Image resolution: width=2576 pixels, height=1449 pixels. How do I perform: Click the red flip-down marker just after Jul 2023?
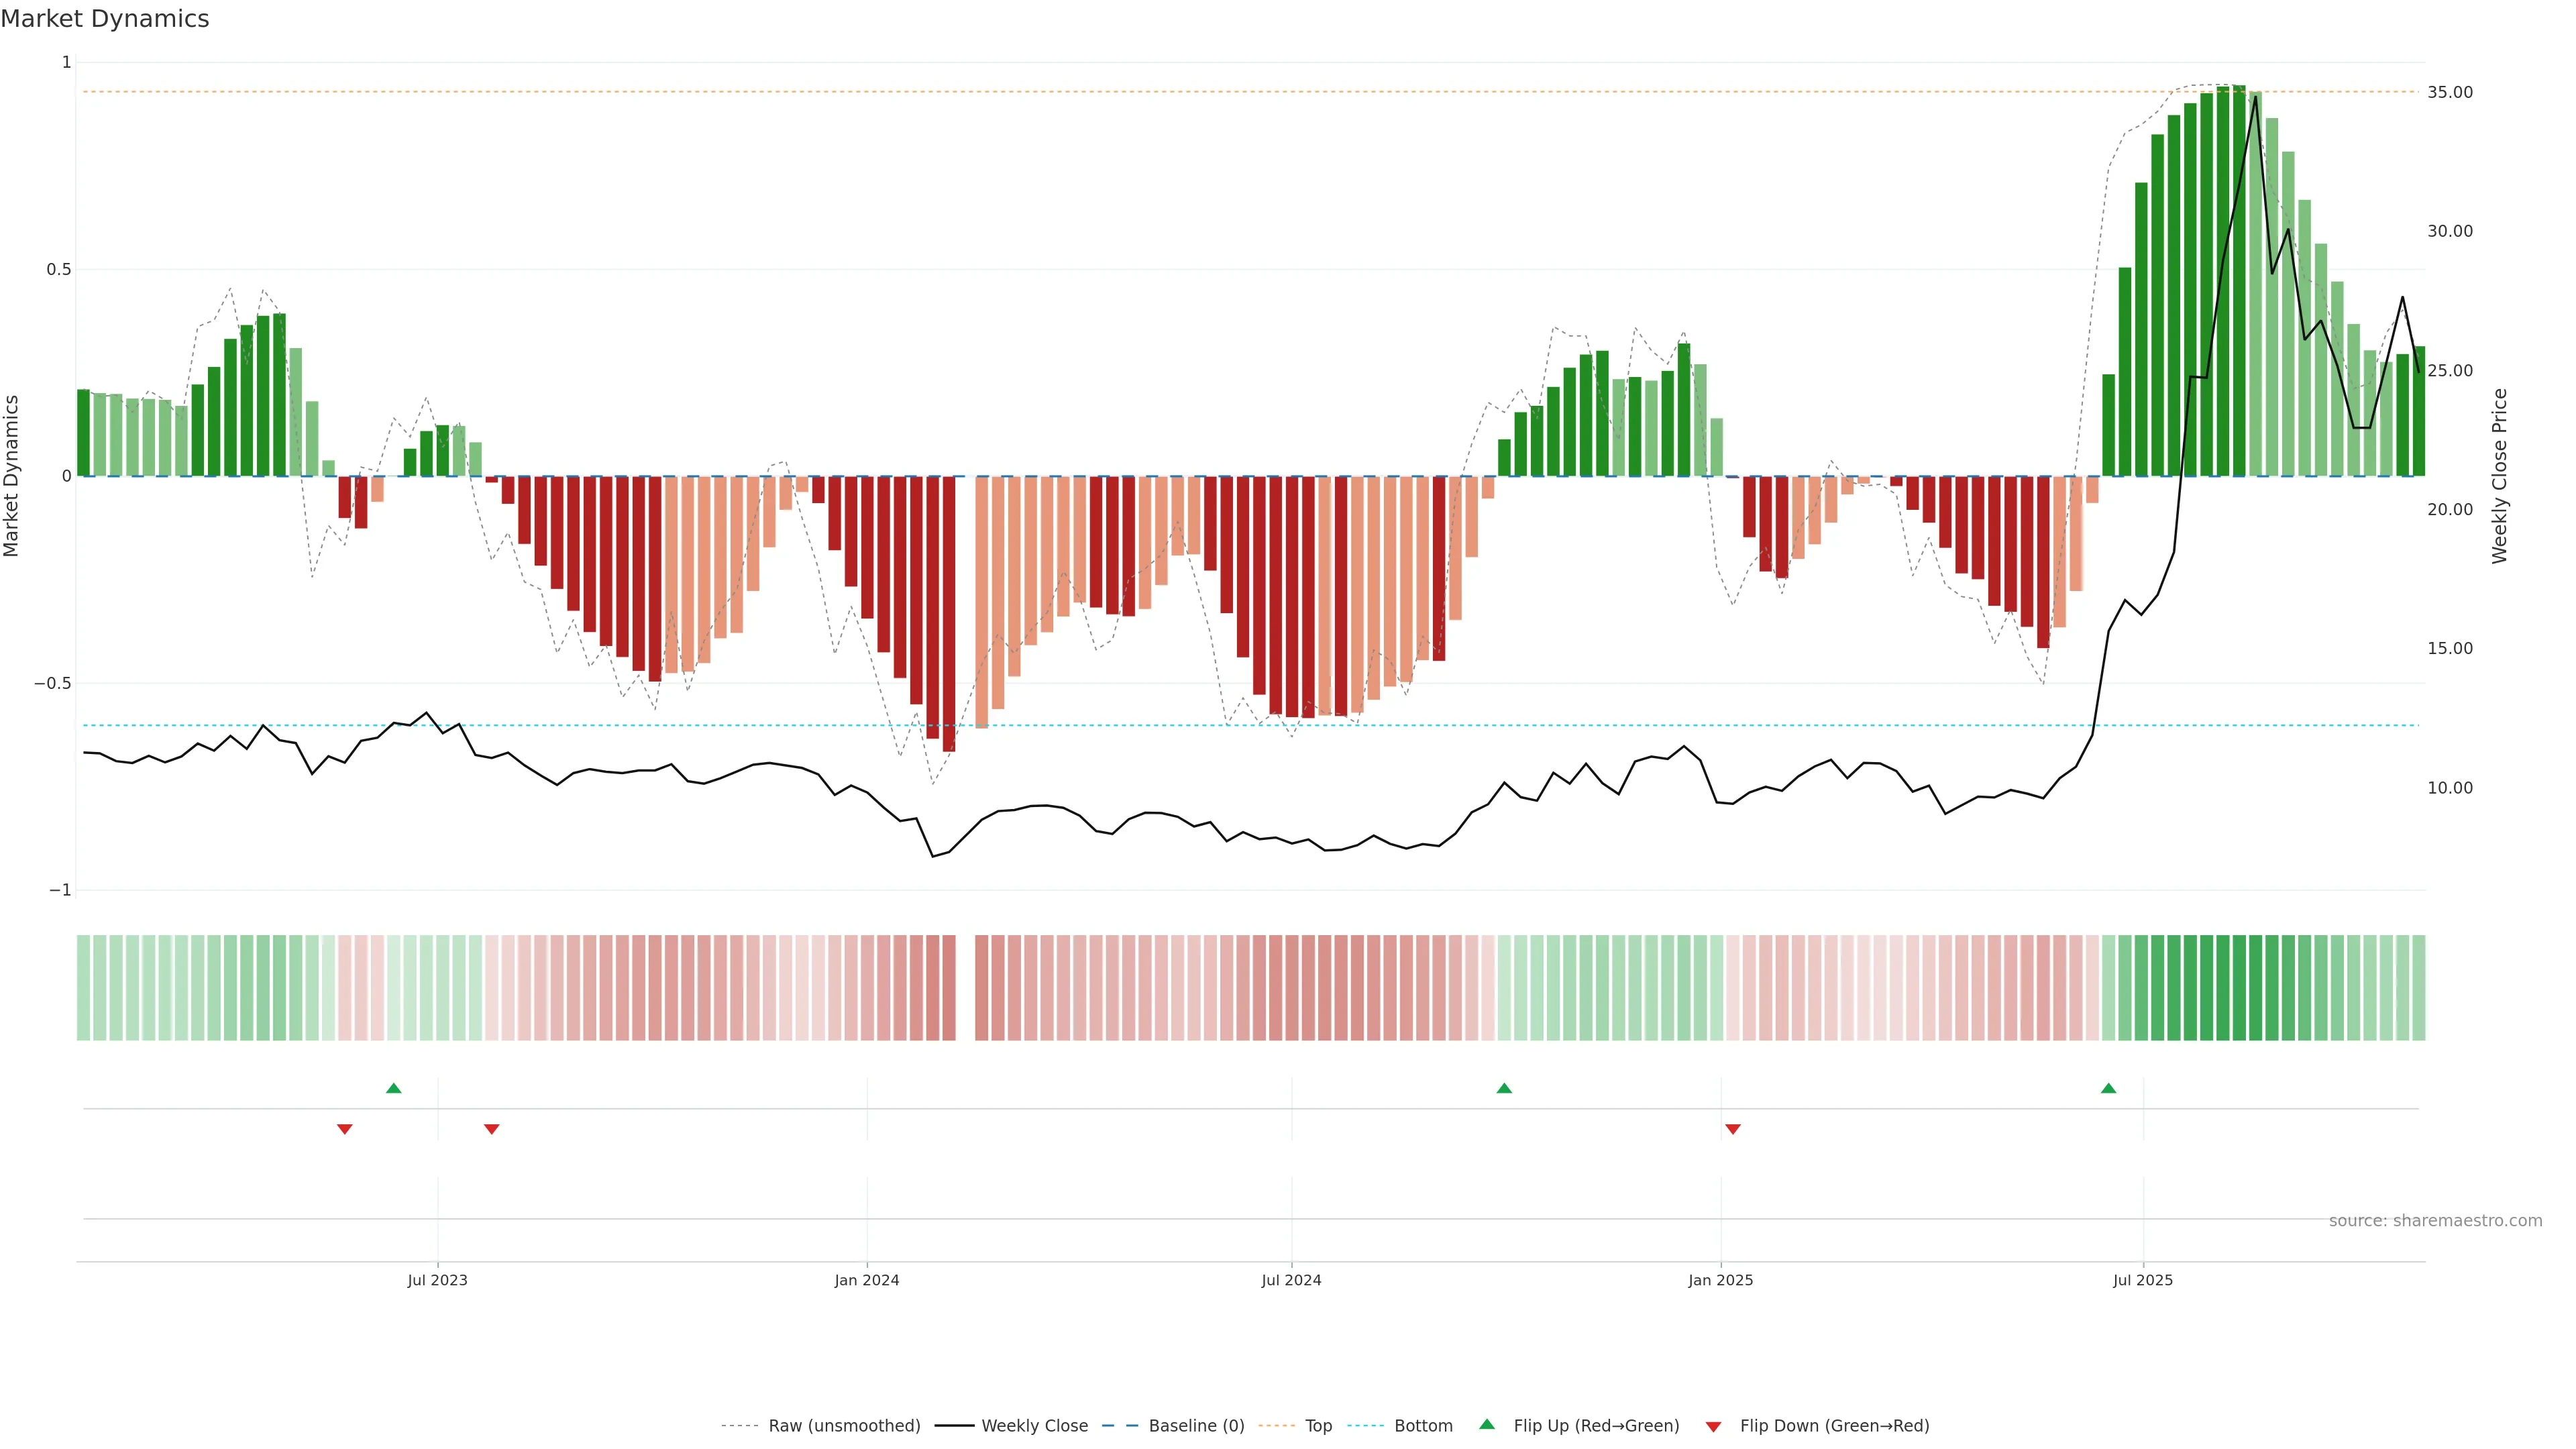coord(491,1129)
